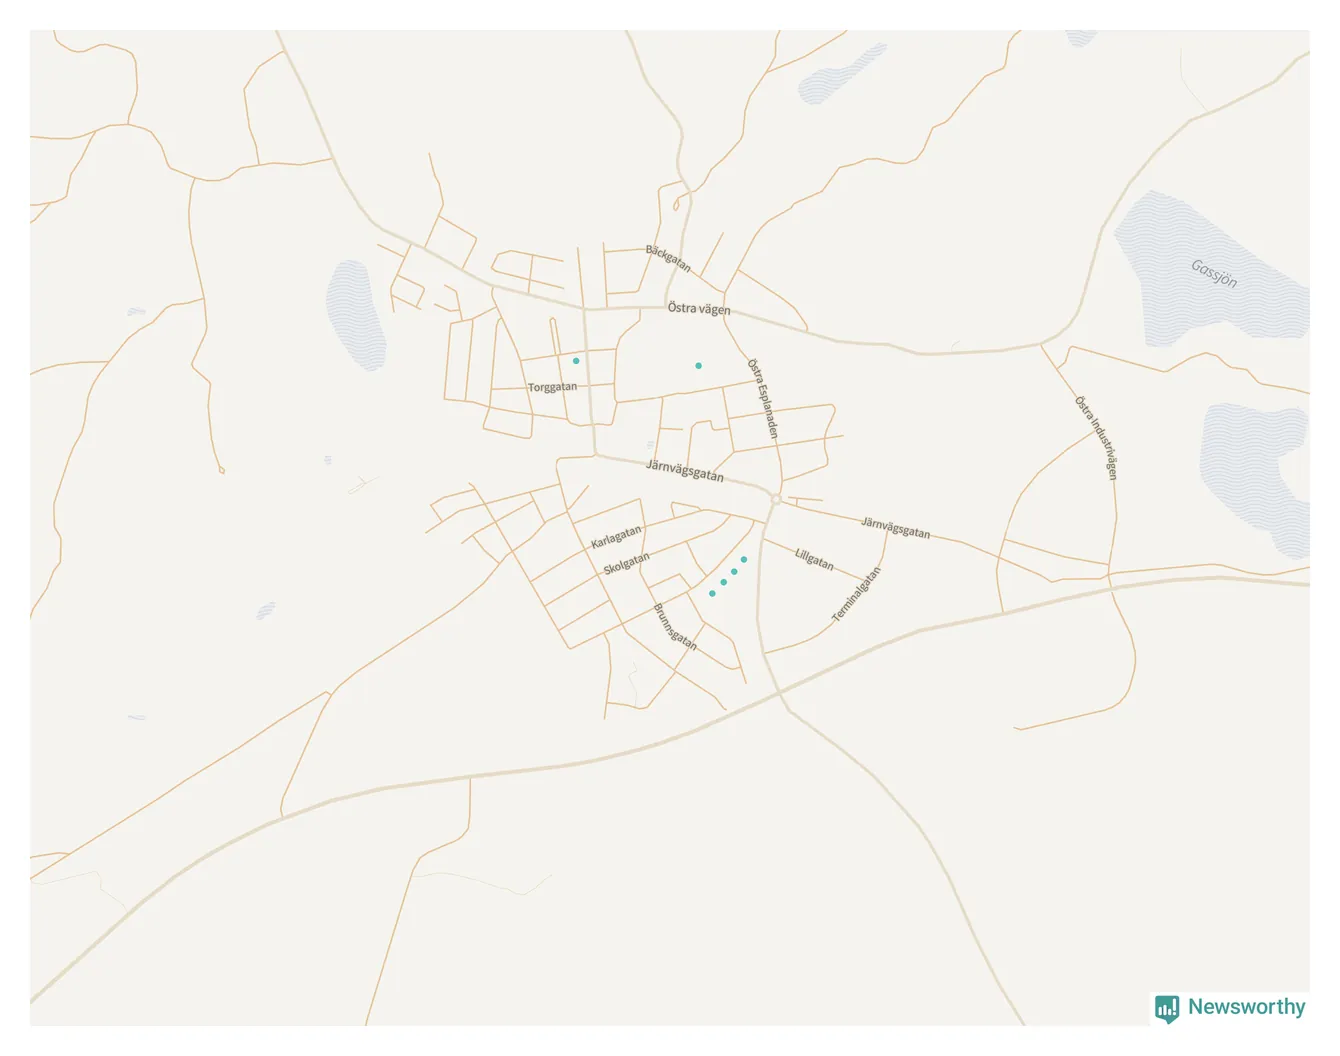Click the Järnvägsgatan label west of roundabout
Image resolution: width=1340 pixels, height=1056 pixels.
coord(685,471)
